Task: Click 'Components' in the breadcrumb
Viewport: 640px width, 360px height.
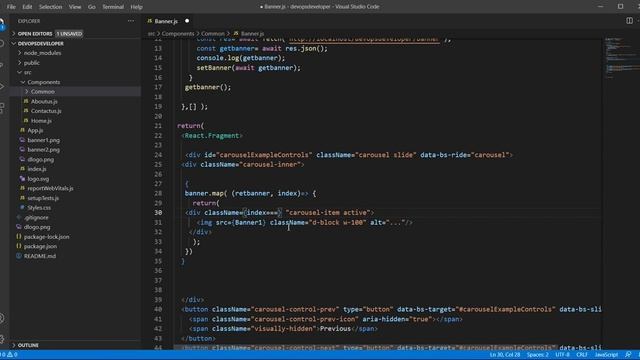Action: (x=178, y=33)
